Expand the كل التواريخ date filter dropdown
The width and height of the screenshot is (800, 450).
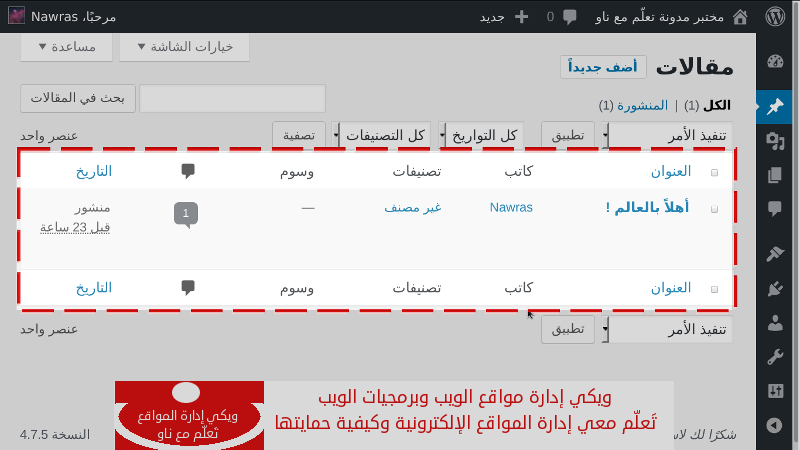point(485,135)
